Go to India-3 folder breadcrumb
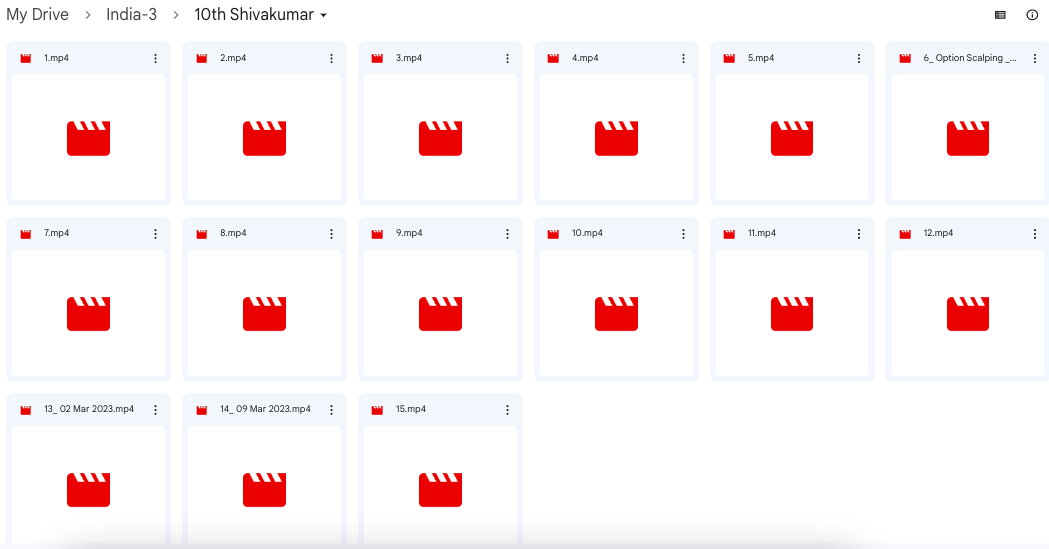1049x549 pixels. (131, 15)
